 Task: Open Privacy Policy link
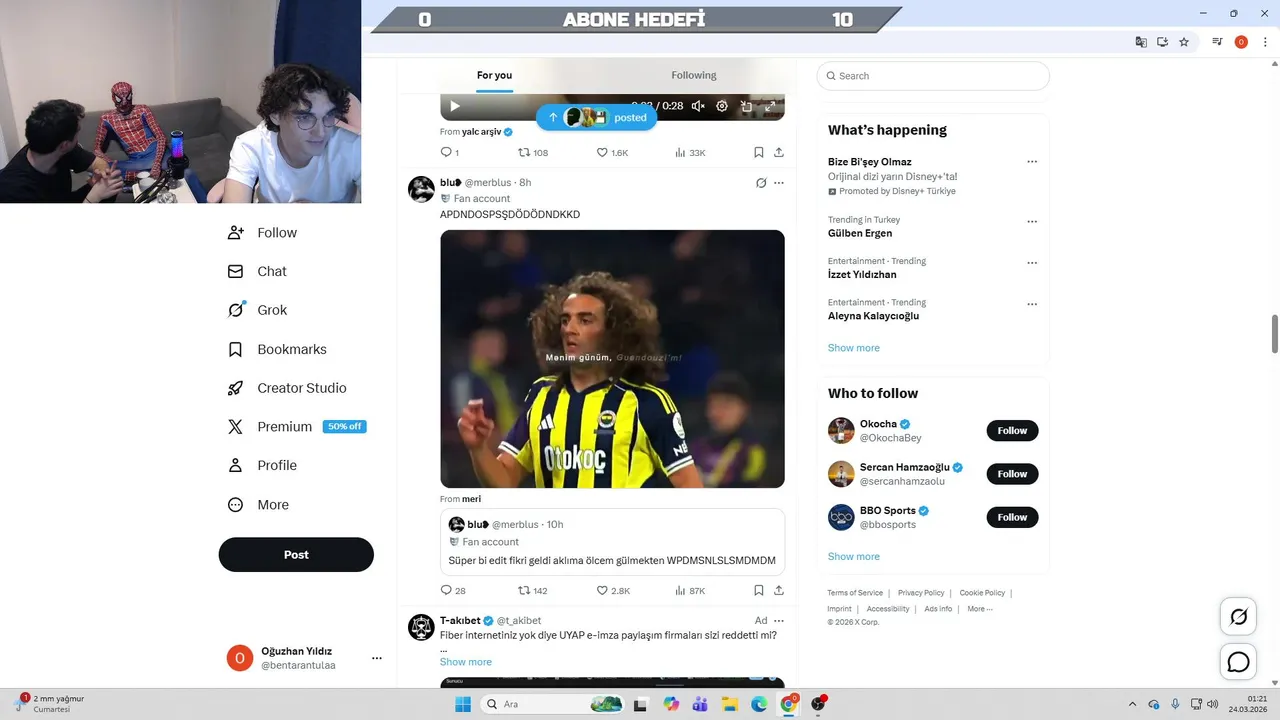(921, 593)
